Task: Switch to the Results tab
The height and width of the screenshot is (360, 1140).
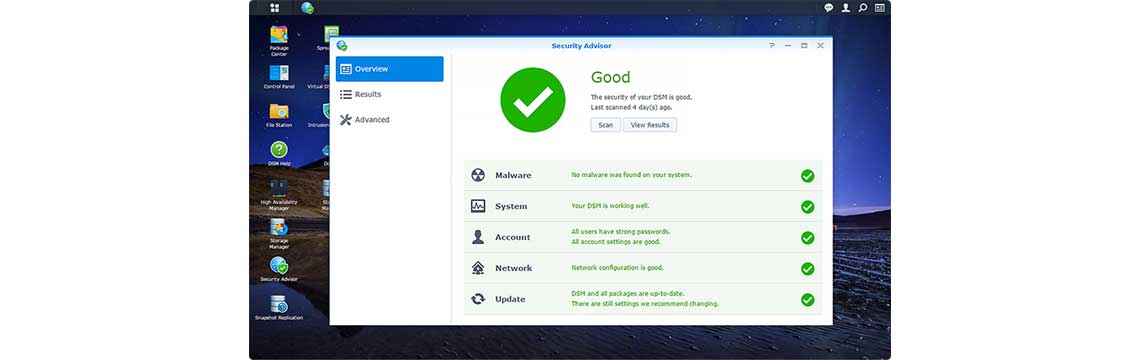Action: 390,95
